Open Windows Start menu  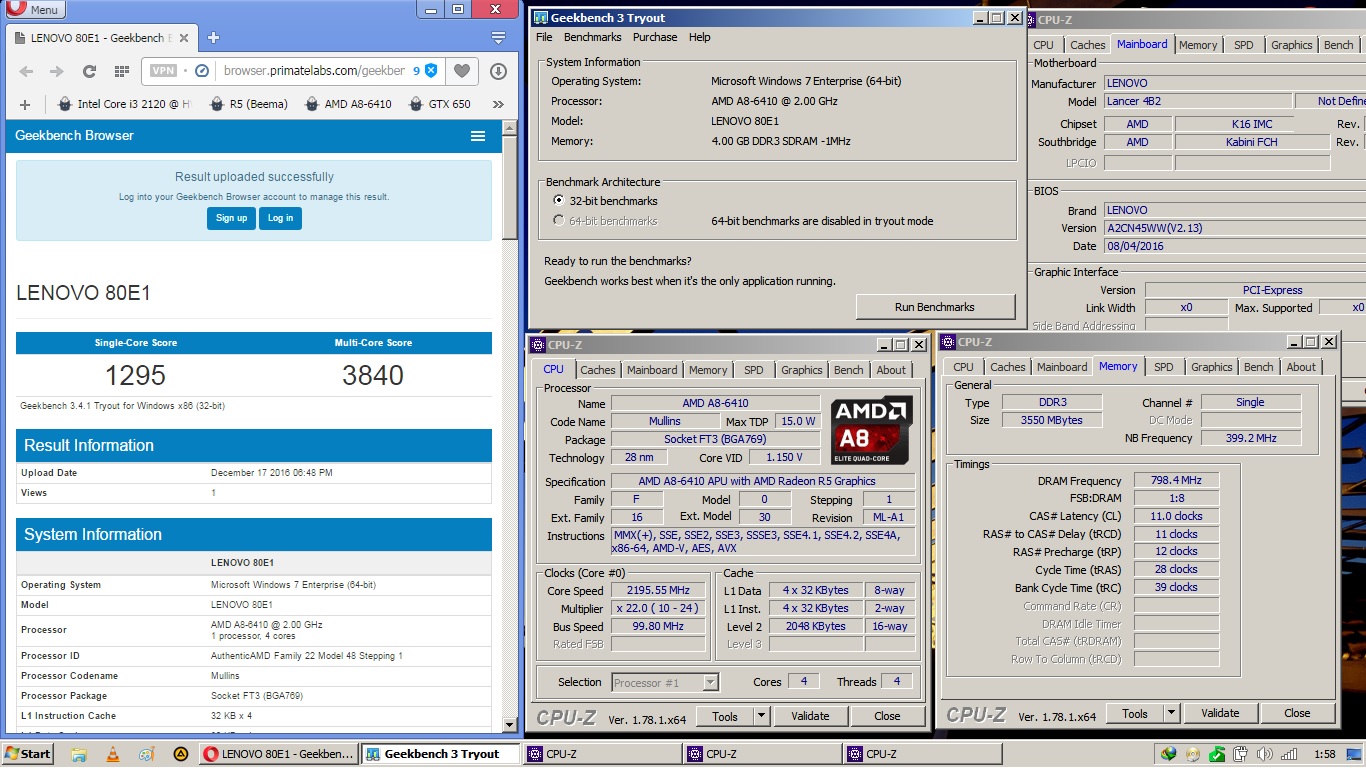(x=28, y=754)
